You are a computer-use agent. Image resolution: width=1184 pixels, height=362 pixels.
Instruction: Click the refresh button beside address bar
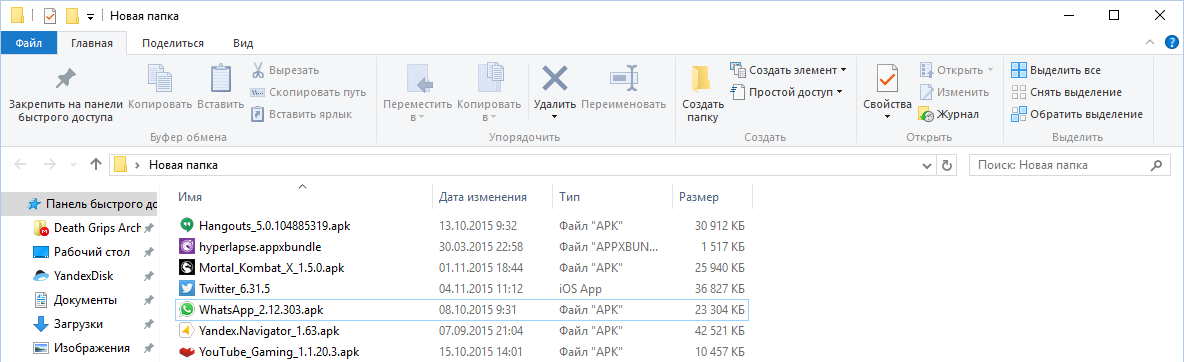tap(948, 164)
